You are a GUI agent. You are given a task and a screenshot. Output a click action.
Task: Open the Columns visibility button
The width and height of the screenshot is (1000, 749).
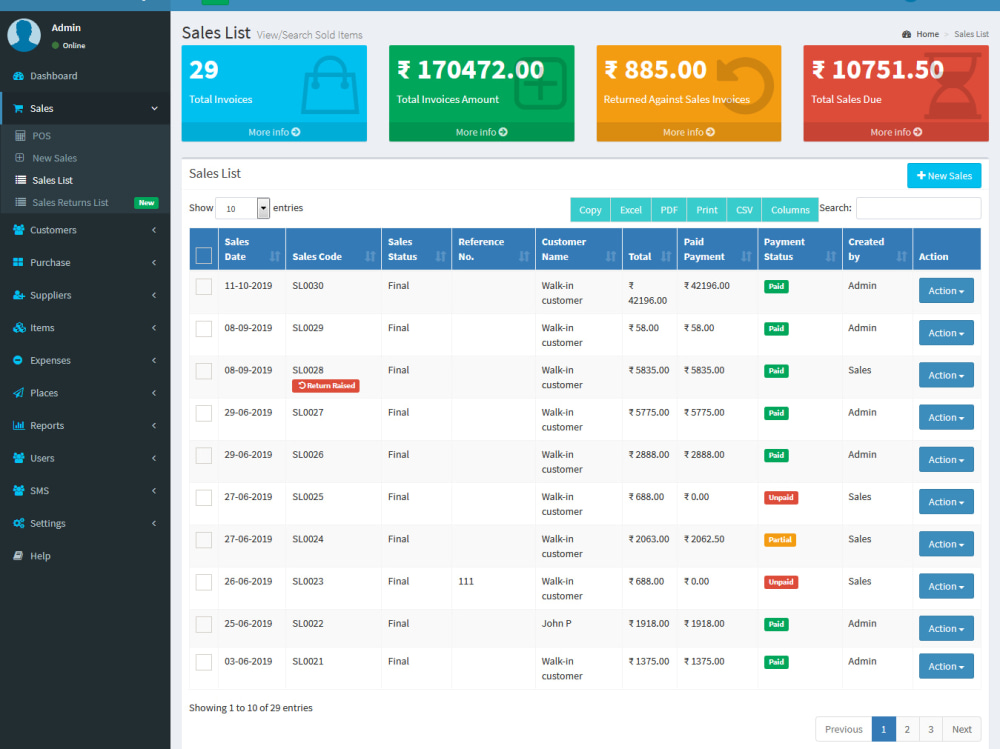pyautogui.click(x=790, y=210)
